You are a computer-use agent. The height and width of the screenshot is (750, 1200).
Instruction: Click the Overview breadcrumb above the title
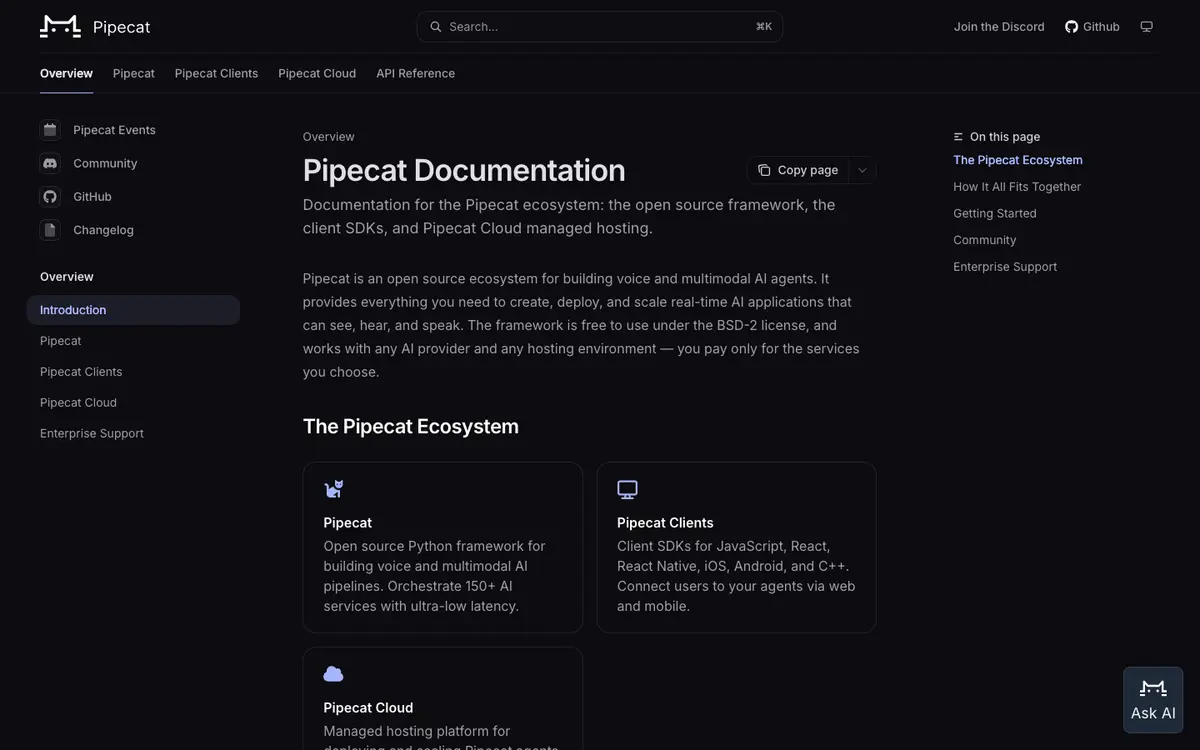pos(329,137)
